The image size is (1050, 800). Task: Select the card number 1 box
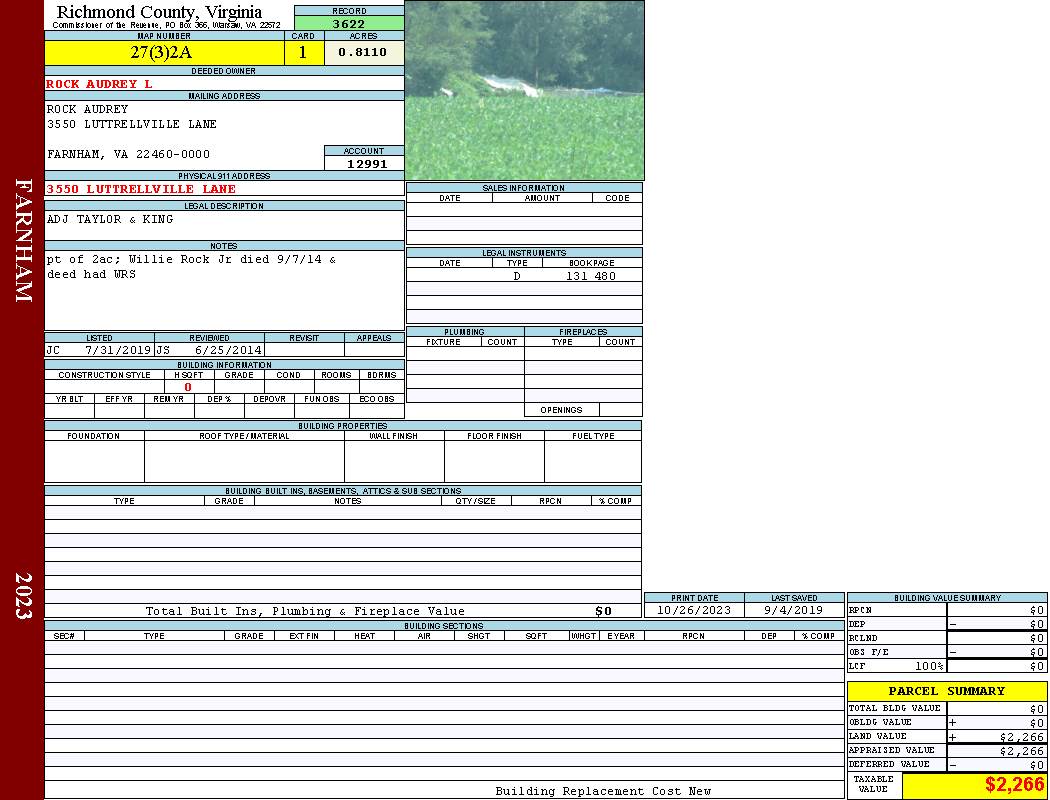click(303, 53)
